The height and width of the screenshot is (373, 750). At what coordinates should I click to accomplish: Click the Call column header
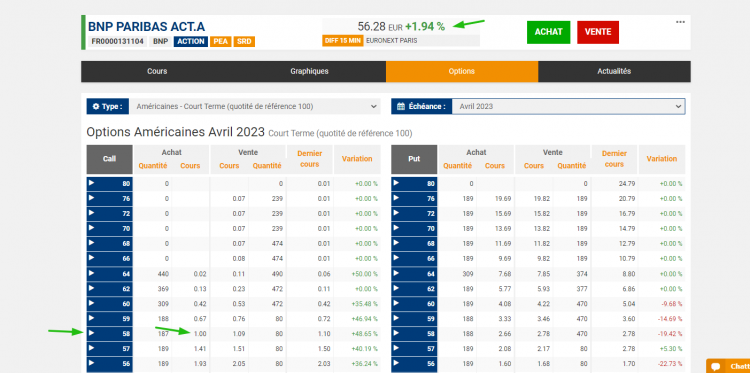point(110,159)
